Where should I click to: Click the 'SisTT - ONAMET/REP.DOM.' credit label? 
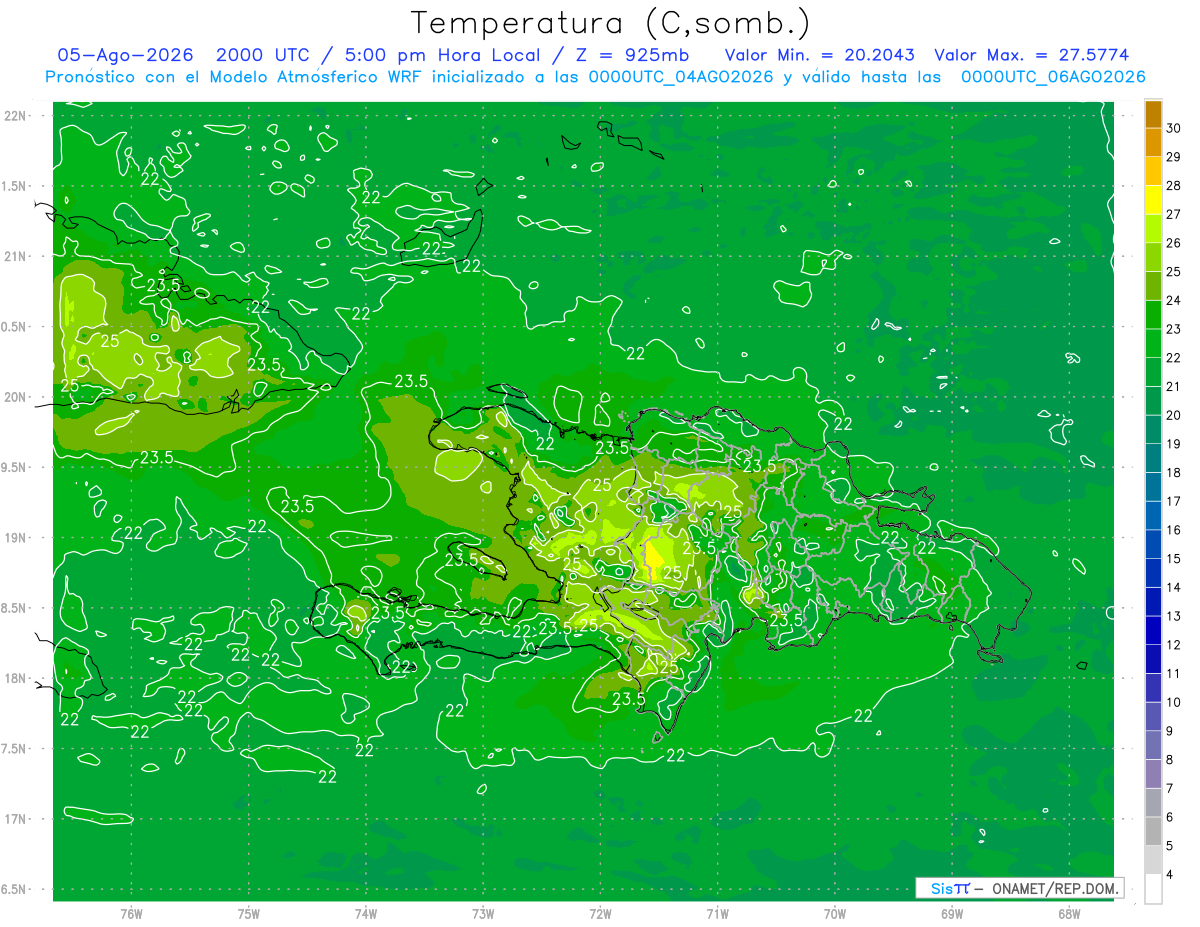(1019, 888)
